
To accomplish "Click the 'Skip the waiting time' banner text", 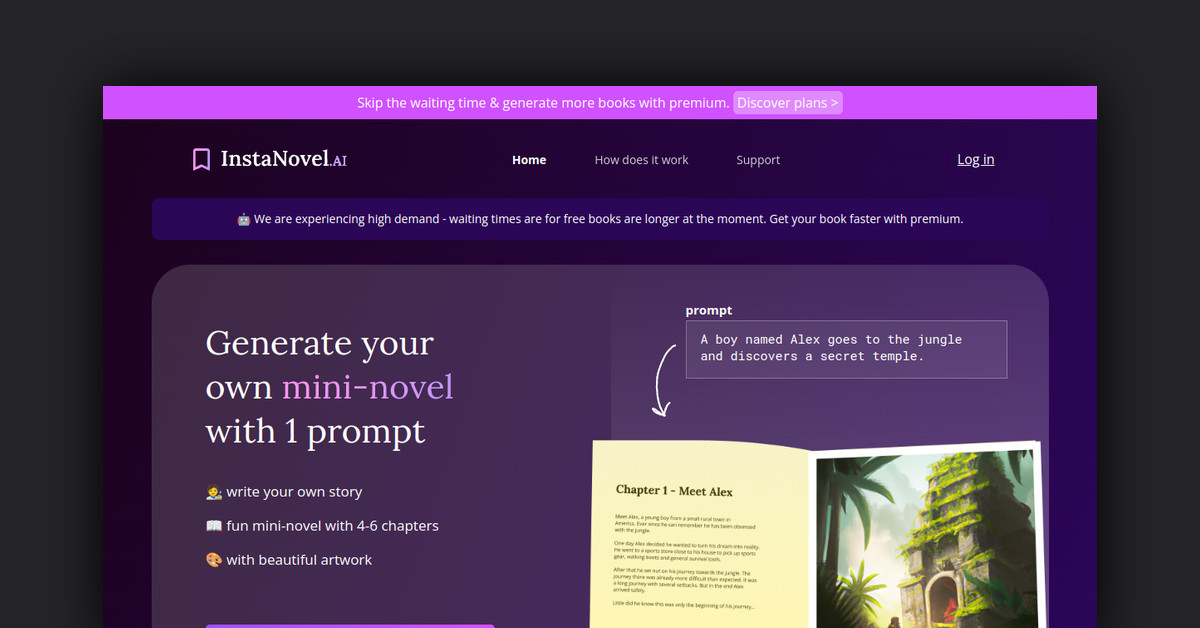I will point(542,103).
